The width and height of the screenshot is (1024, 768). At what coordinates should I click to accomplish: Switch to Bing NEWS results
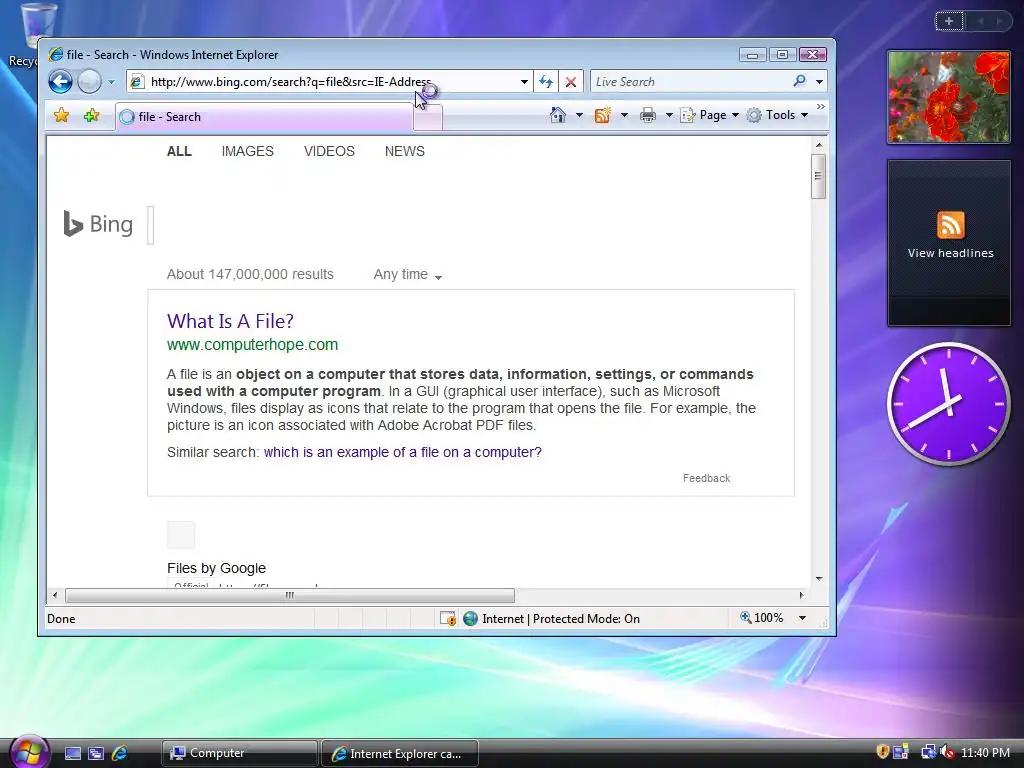point(405,152)
